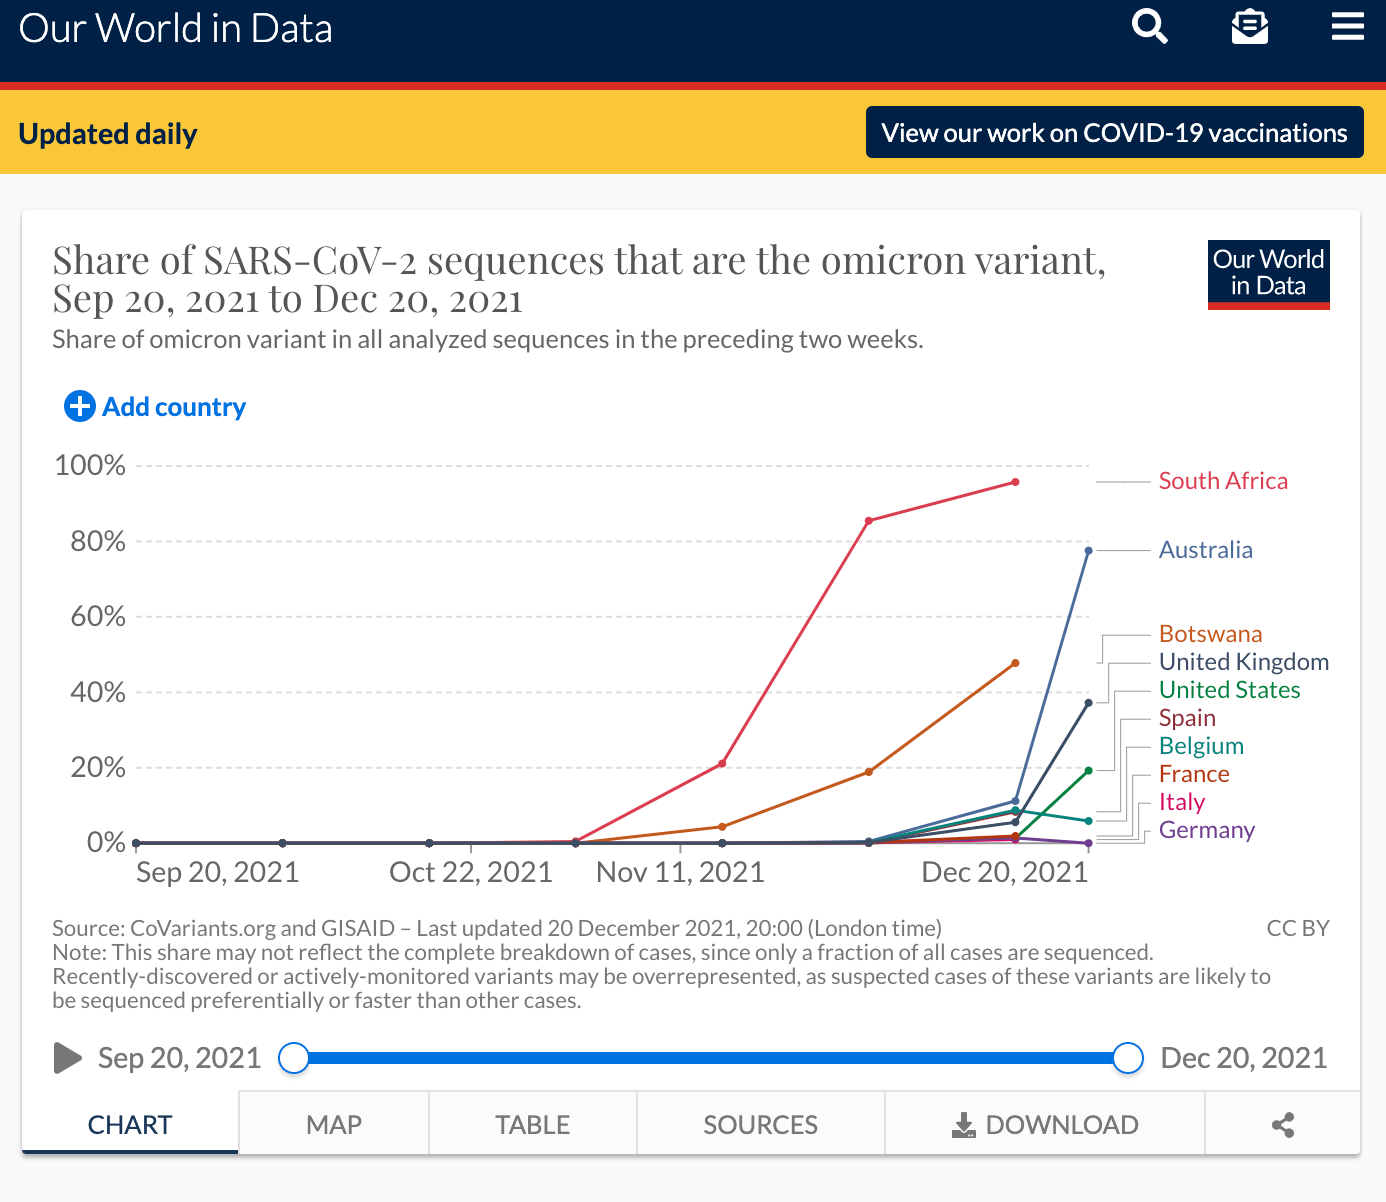Image resolution: width=1386 pixels, height=1202 pixels.
Task: Switch to the TABLE tab
Action: click(533, 1125)
